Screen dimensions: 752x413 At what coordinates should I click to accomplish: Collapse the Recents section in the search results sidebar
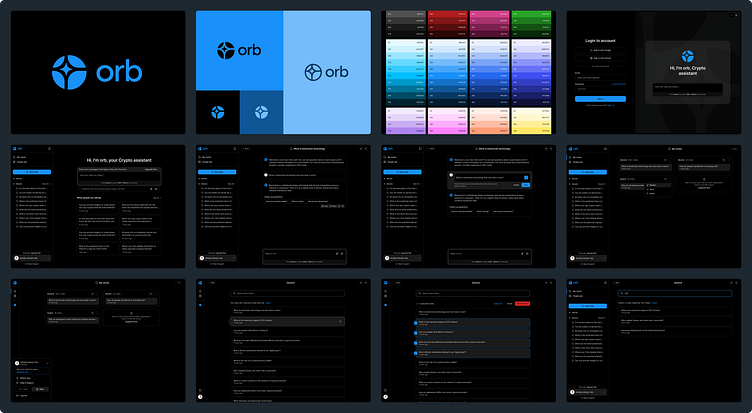(570, 318)
